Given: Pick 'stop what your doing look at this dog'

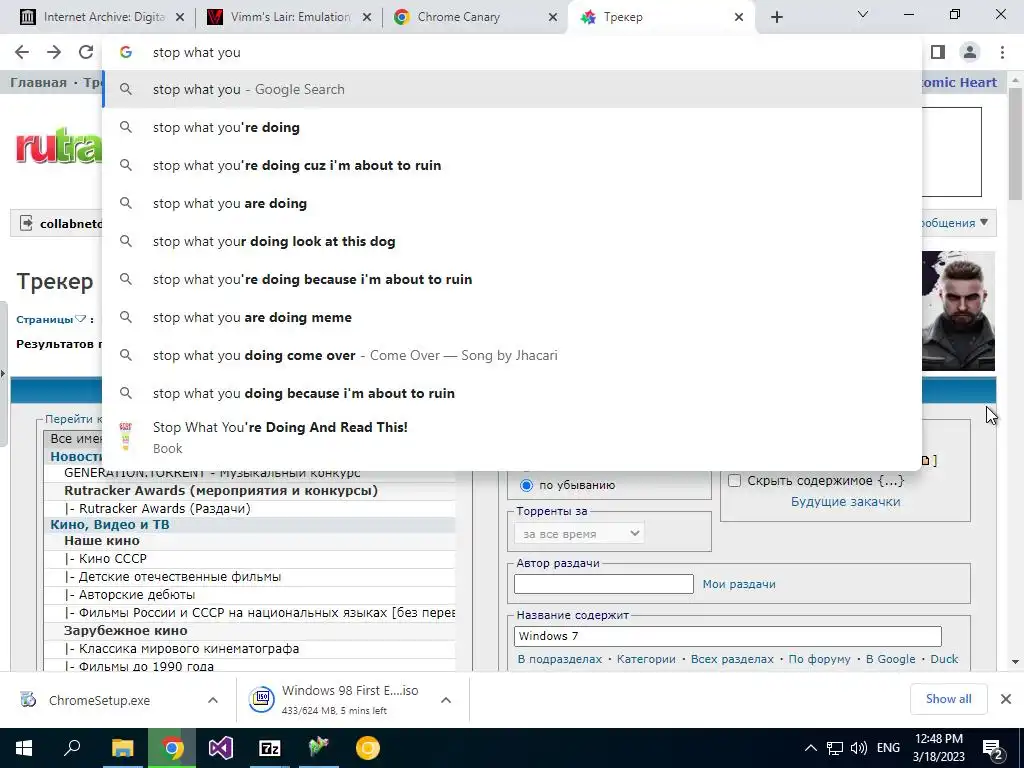Looking at the screenshot, I should pyautogui.click(x=513, y=241).
